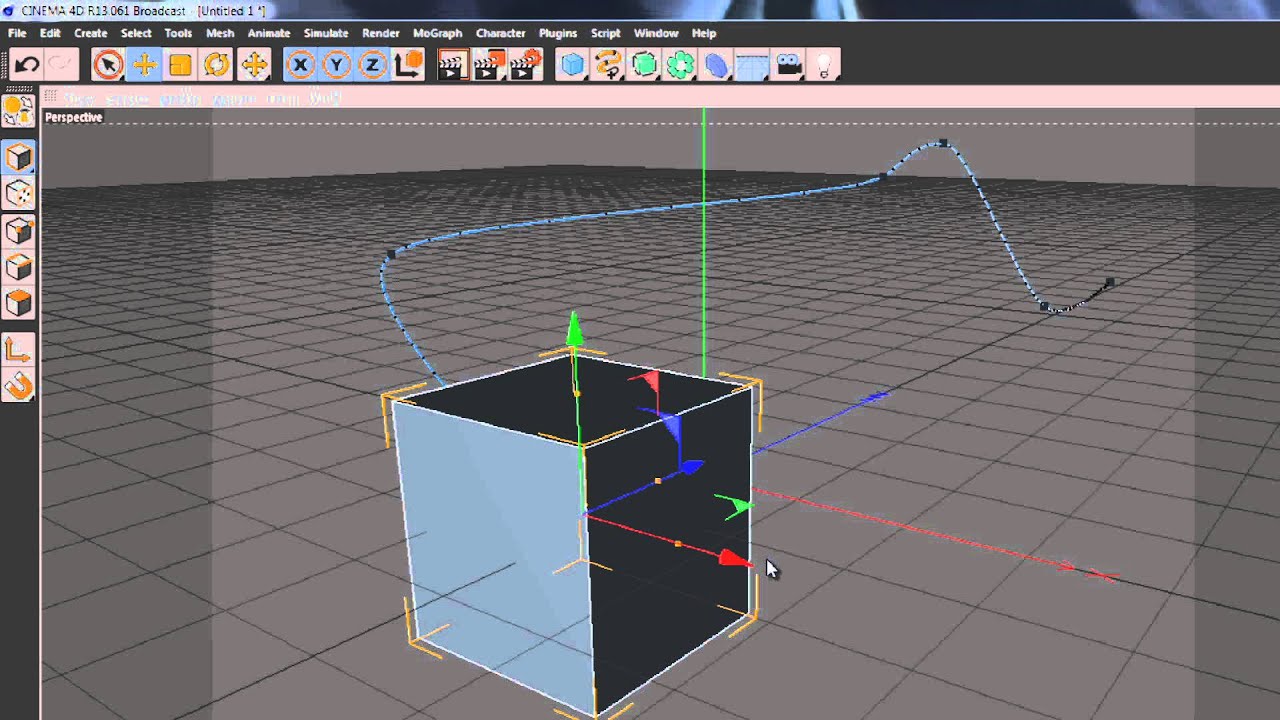The width and height of the screenshot is (1280, 720).
Task: Open the Mesh menu
Action: (220, 33)
